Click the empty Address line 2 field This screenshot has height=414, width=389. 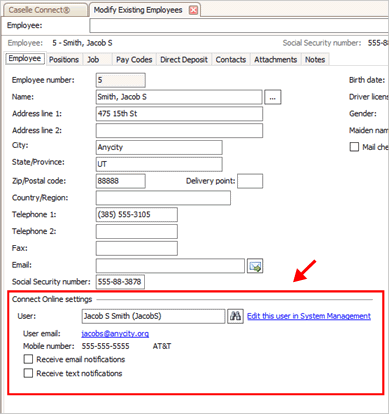point(179,130)
